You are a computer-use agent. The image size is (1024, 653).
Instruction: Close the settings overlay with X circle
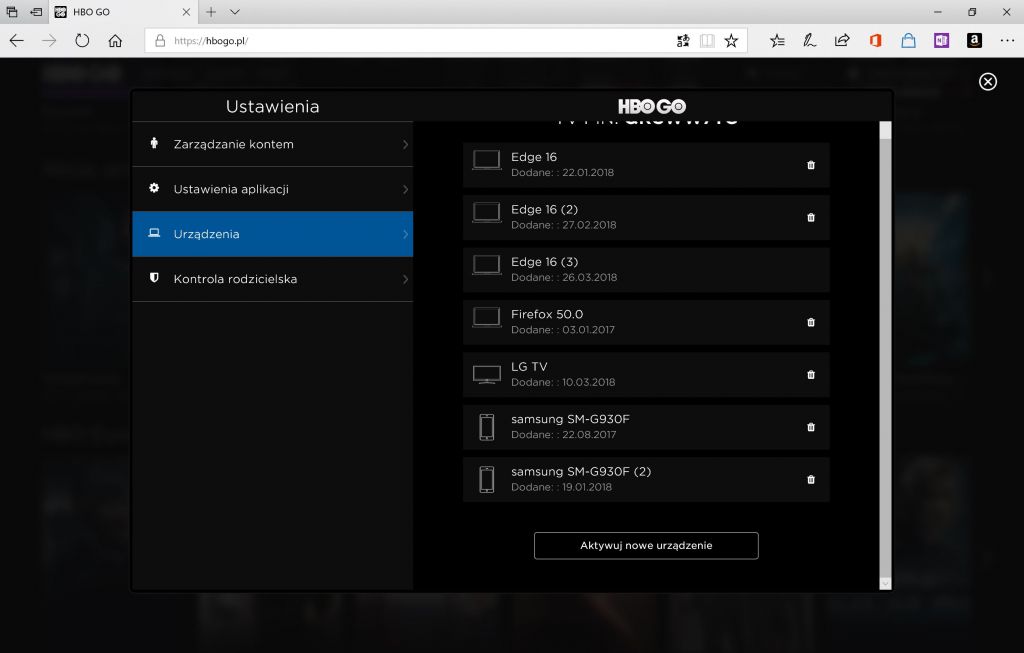[x=987, y=82]
